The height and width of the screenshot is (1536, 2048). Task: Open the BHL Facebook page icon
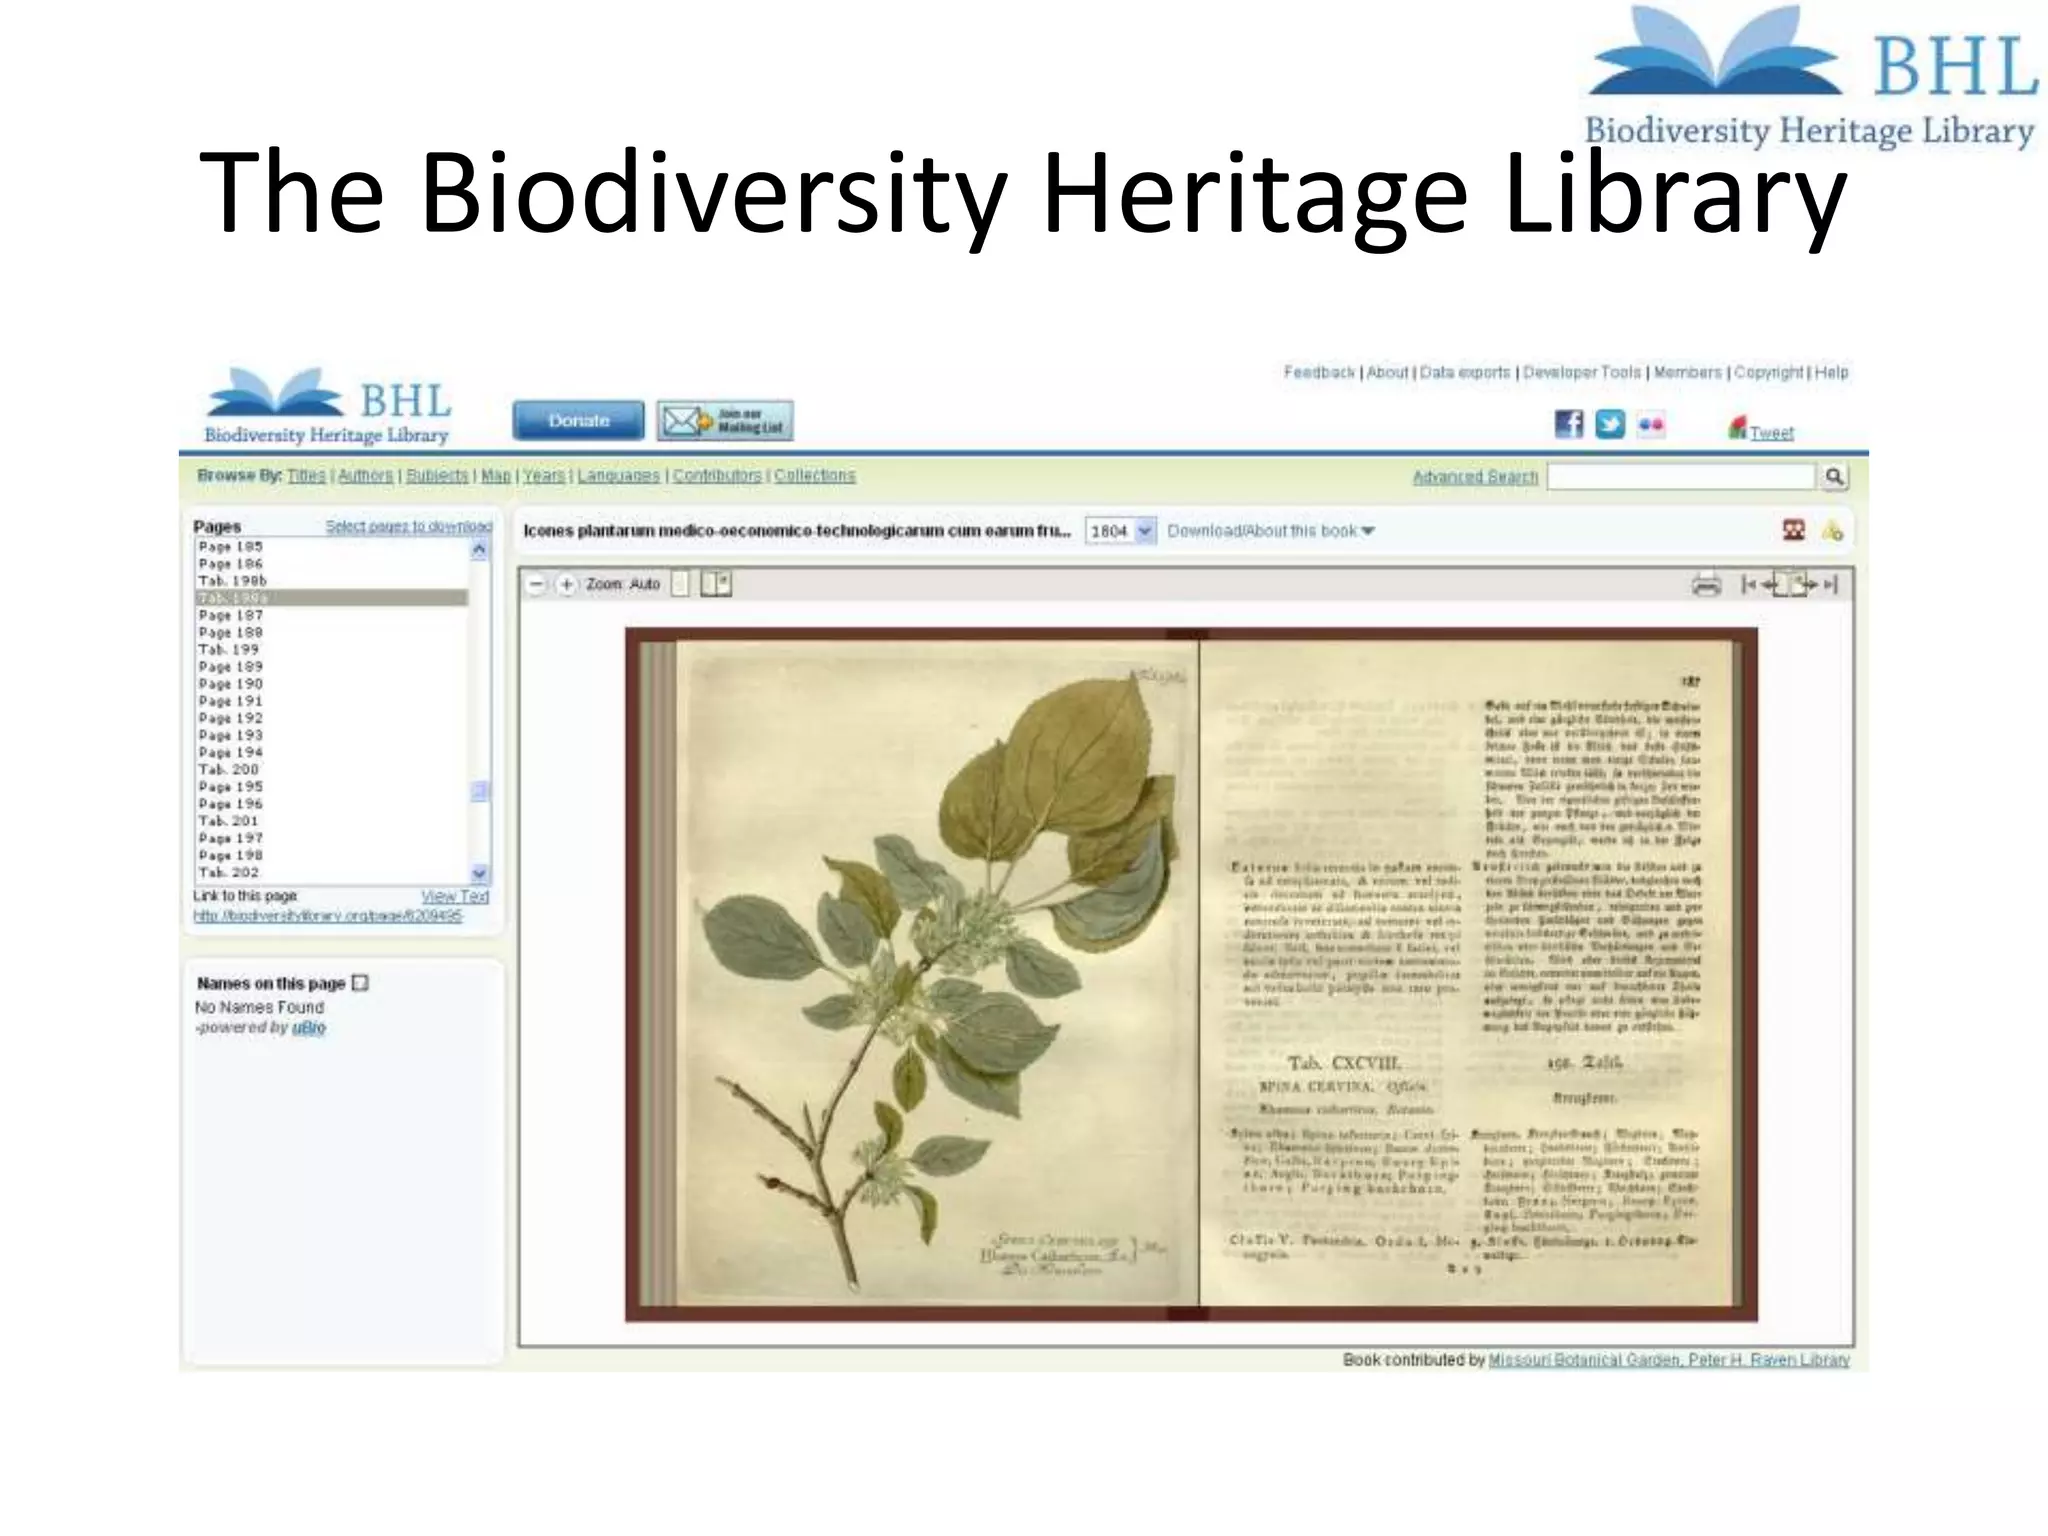click(1569, 424)
